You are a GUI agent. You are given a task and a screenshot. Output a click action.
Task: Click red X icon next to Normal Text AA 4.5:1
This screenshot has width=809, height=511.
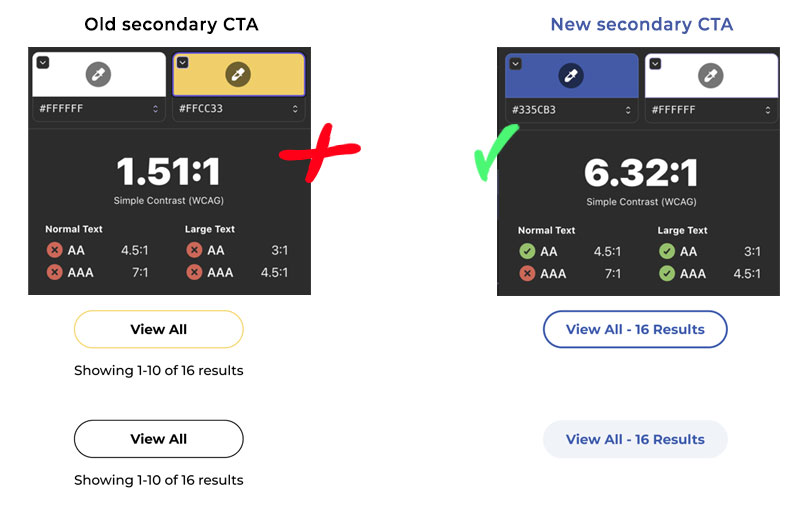click(x=54, y=250)
